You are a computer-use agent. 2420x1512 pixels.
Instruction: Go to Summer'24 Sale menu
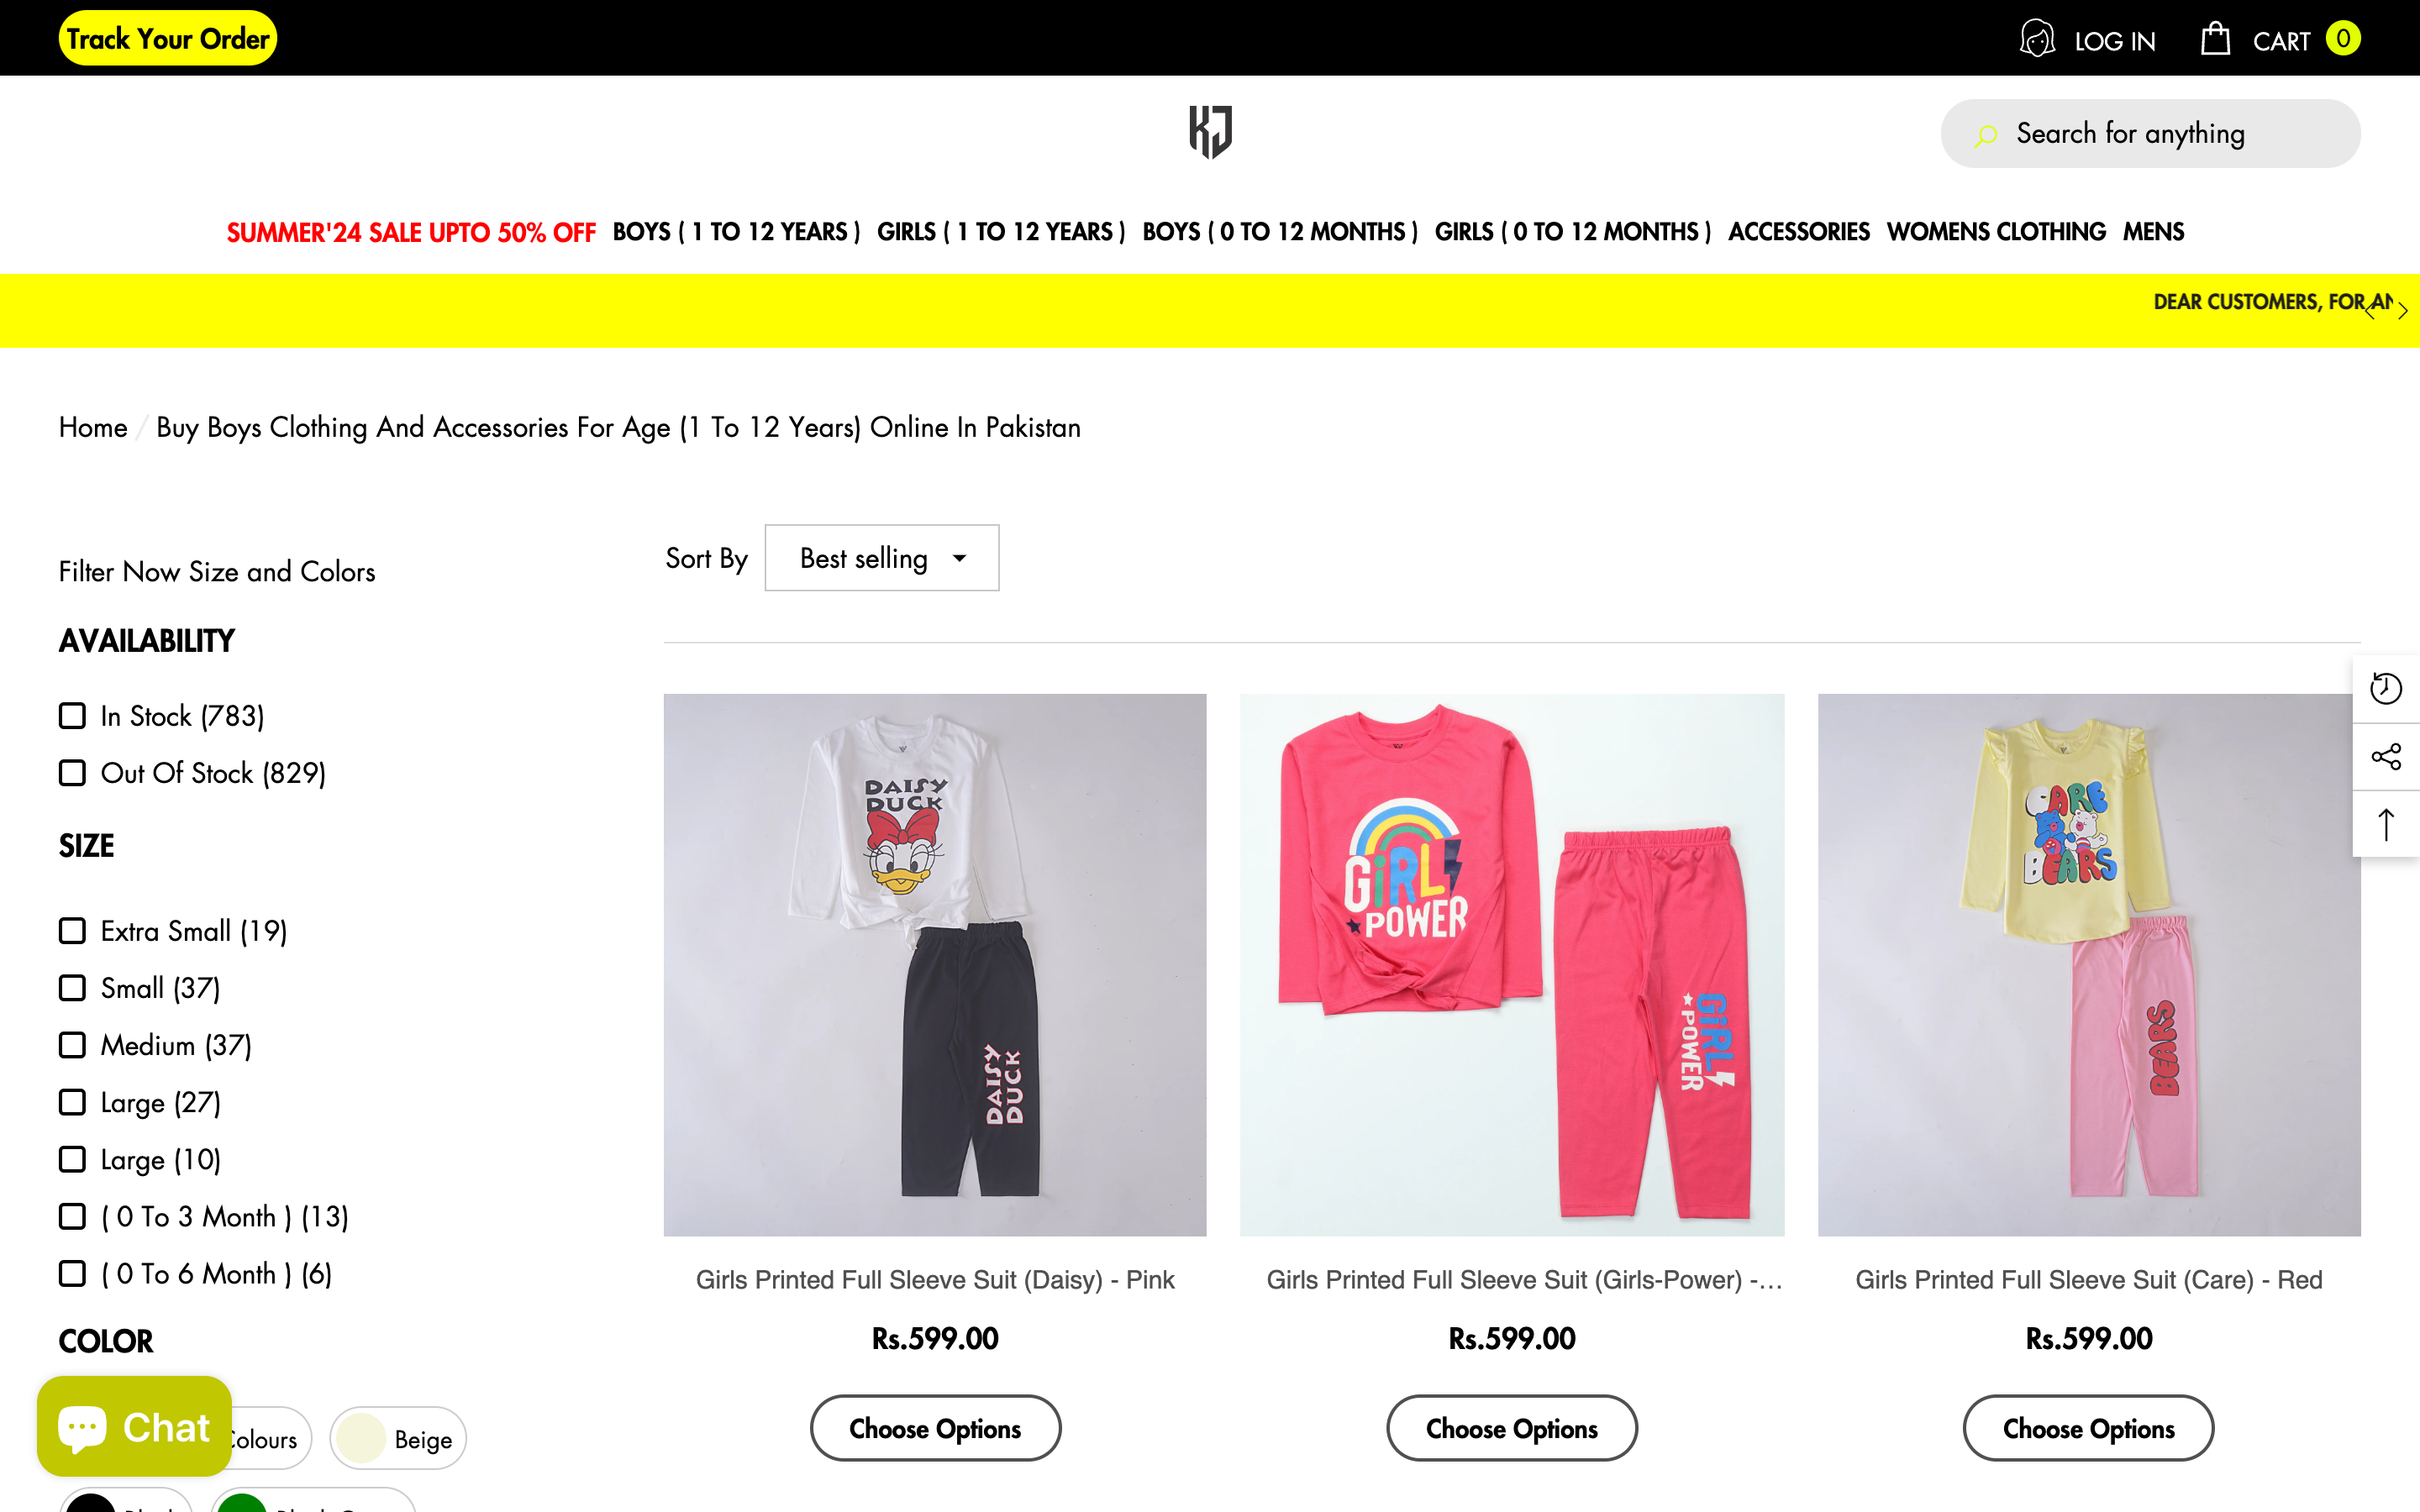coord(411,232)
